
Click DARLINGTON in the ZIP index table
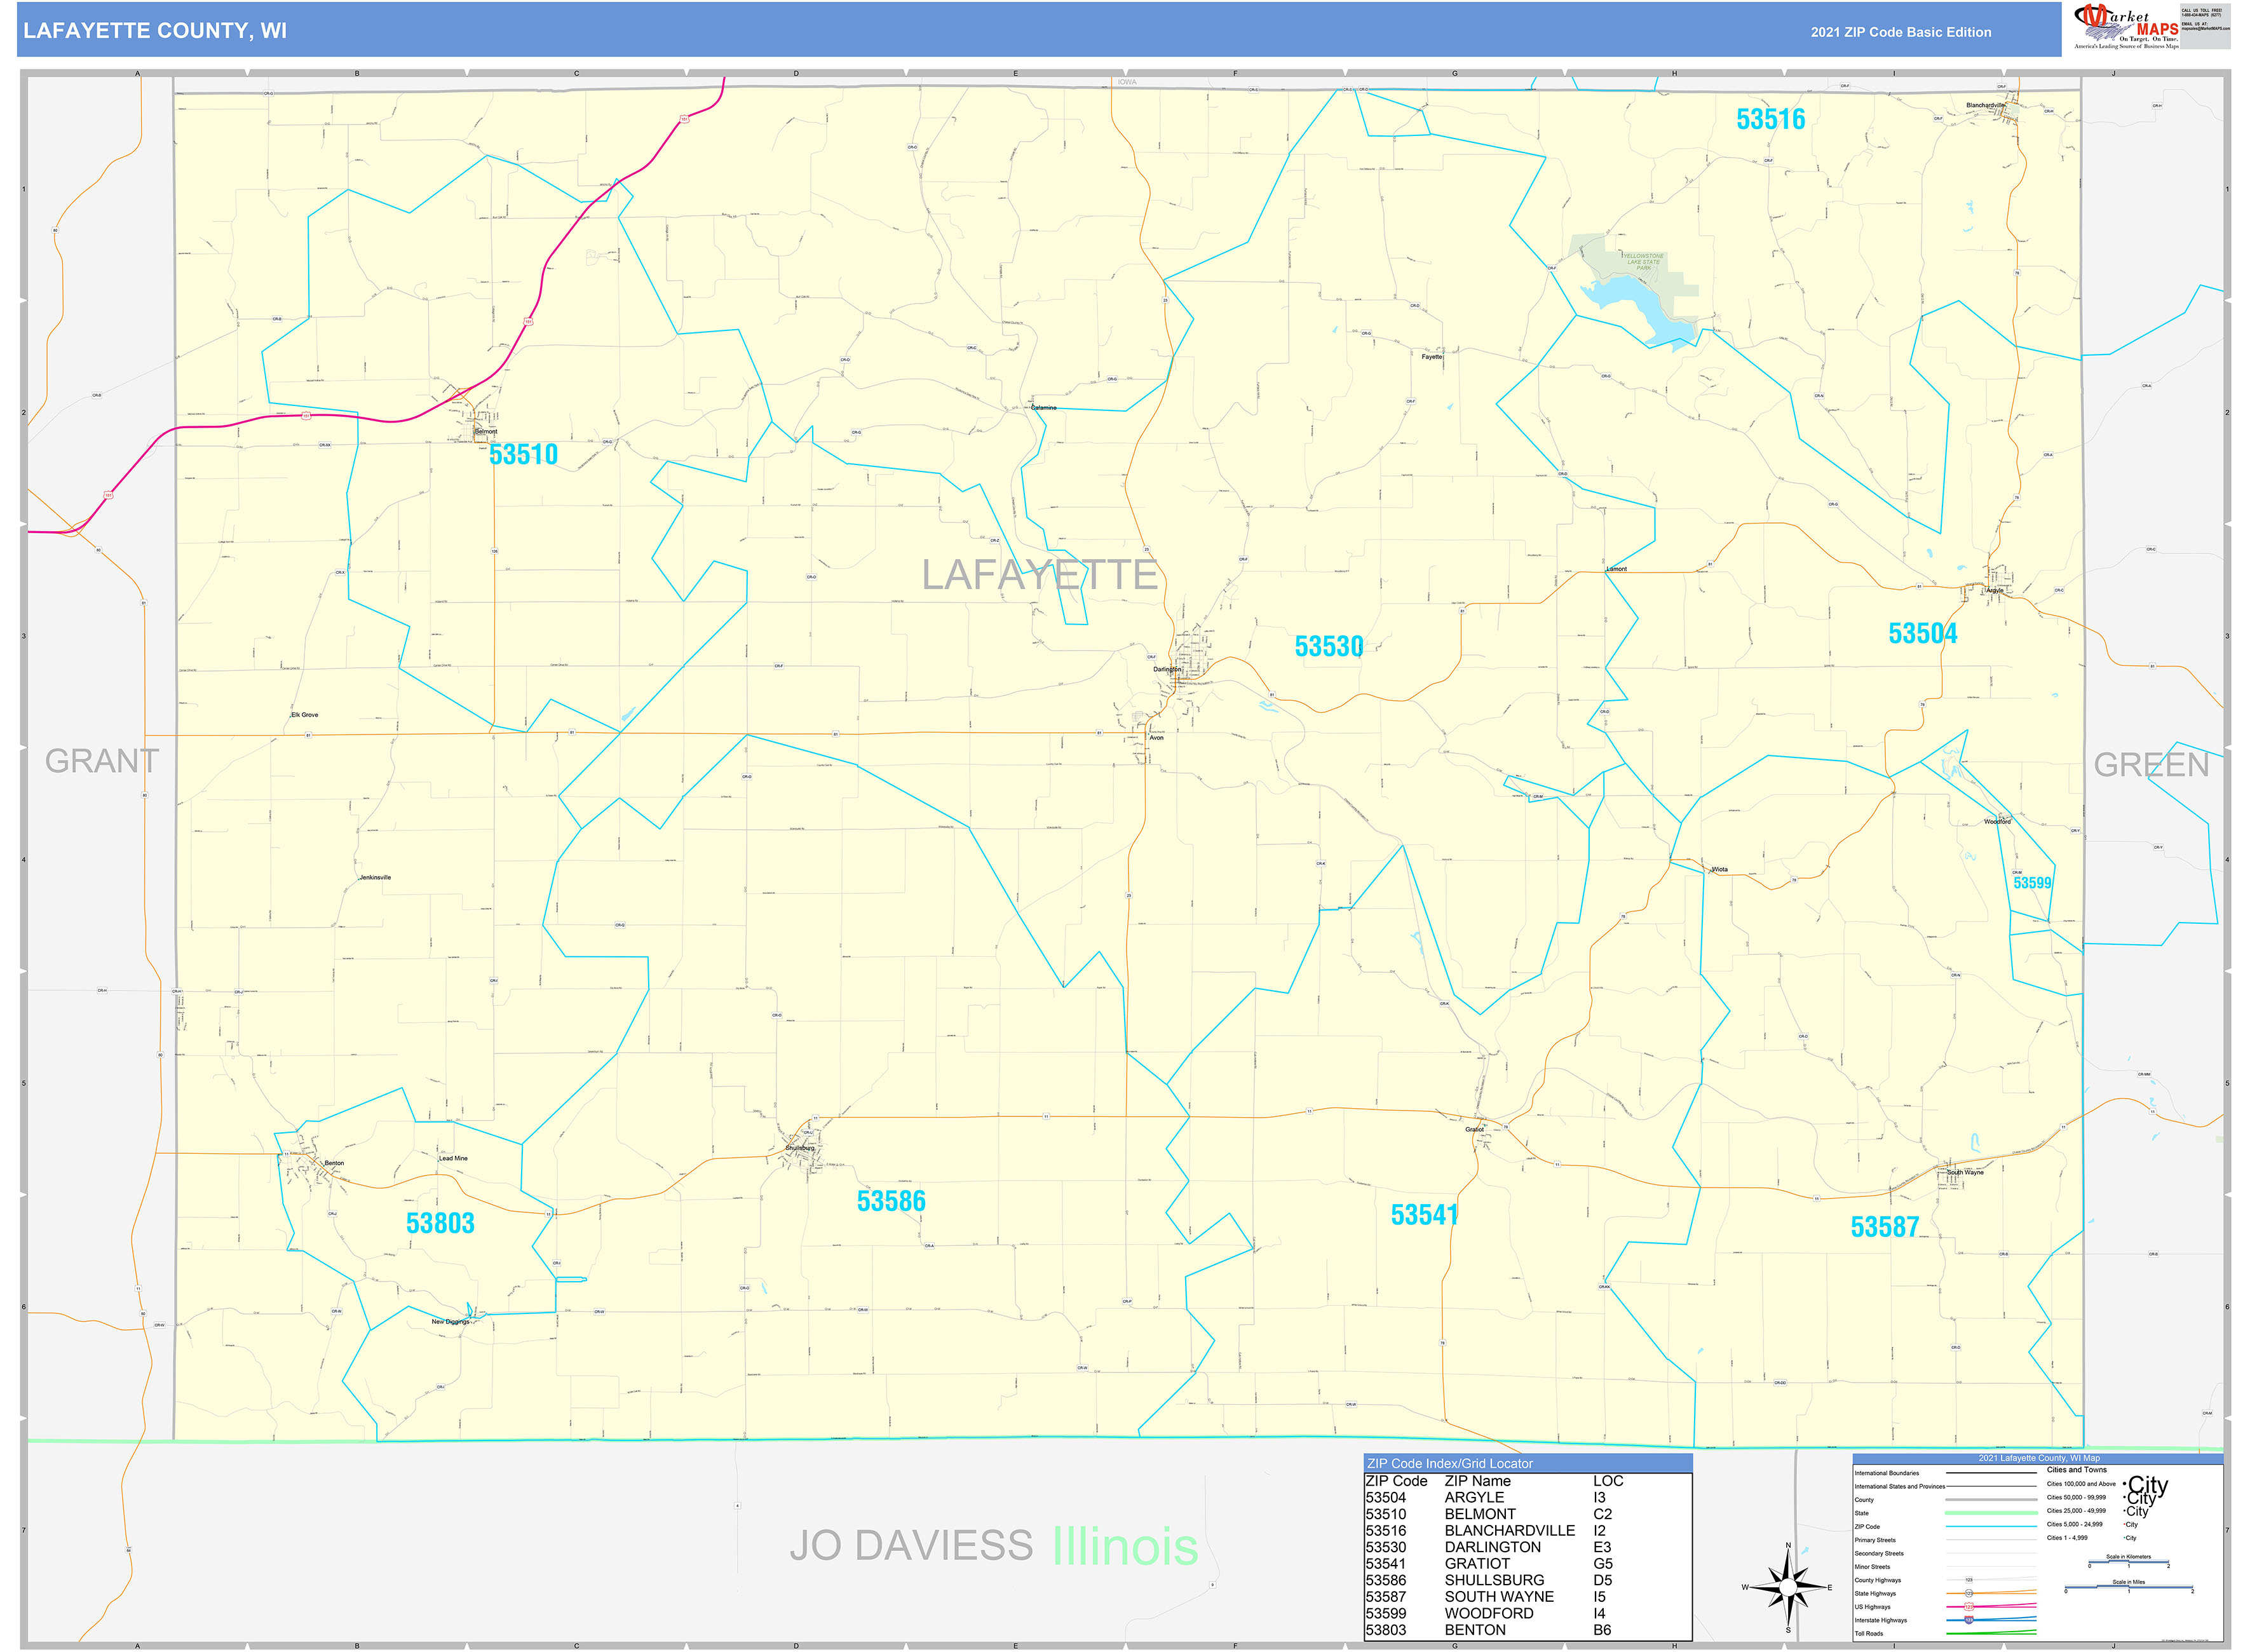pos(1492,1547)
